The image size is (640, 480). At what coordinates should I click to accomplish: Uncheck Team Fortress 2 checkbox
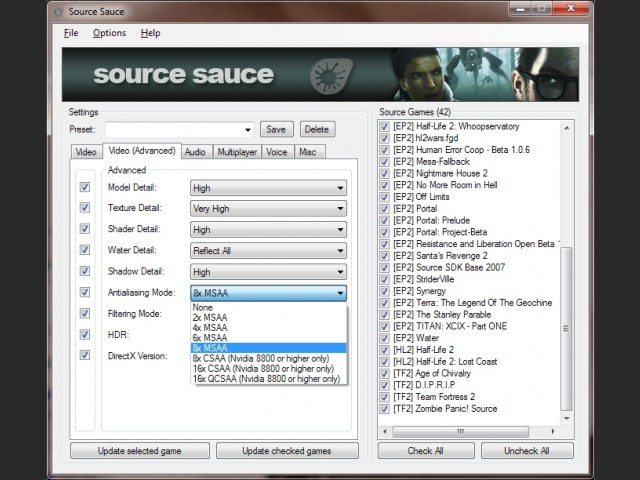(384, 397)
